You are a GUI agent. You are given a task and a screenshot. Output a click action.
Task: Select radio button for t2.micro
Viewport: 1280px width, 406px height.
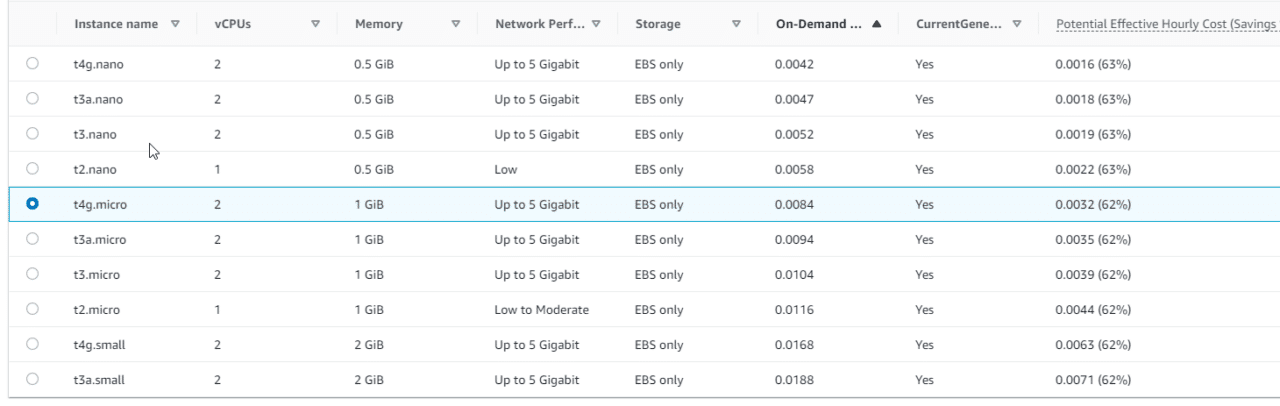click(33, 309)
